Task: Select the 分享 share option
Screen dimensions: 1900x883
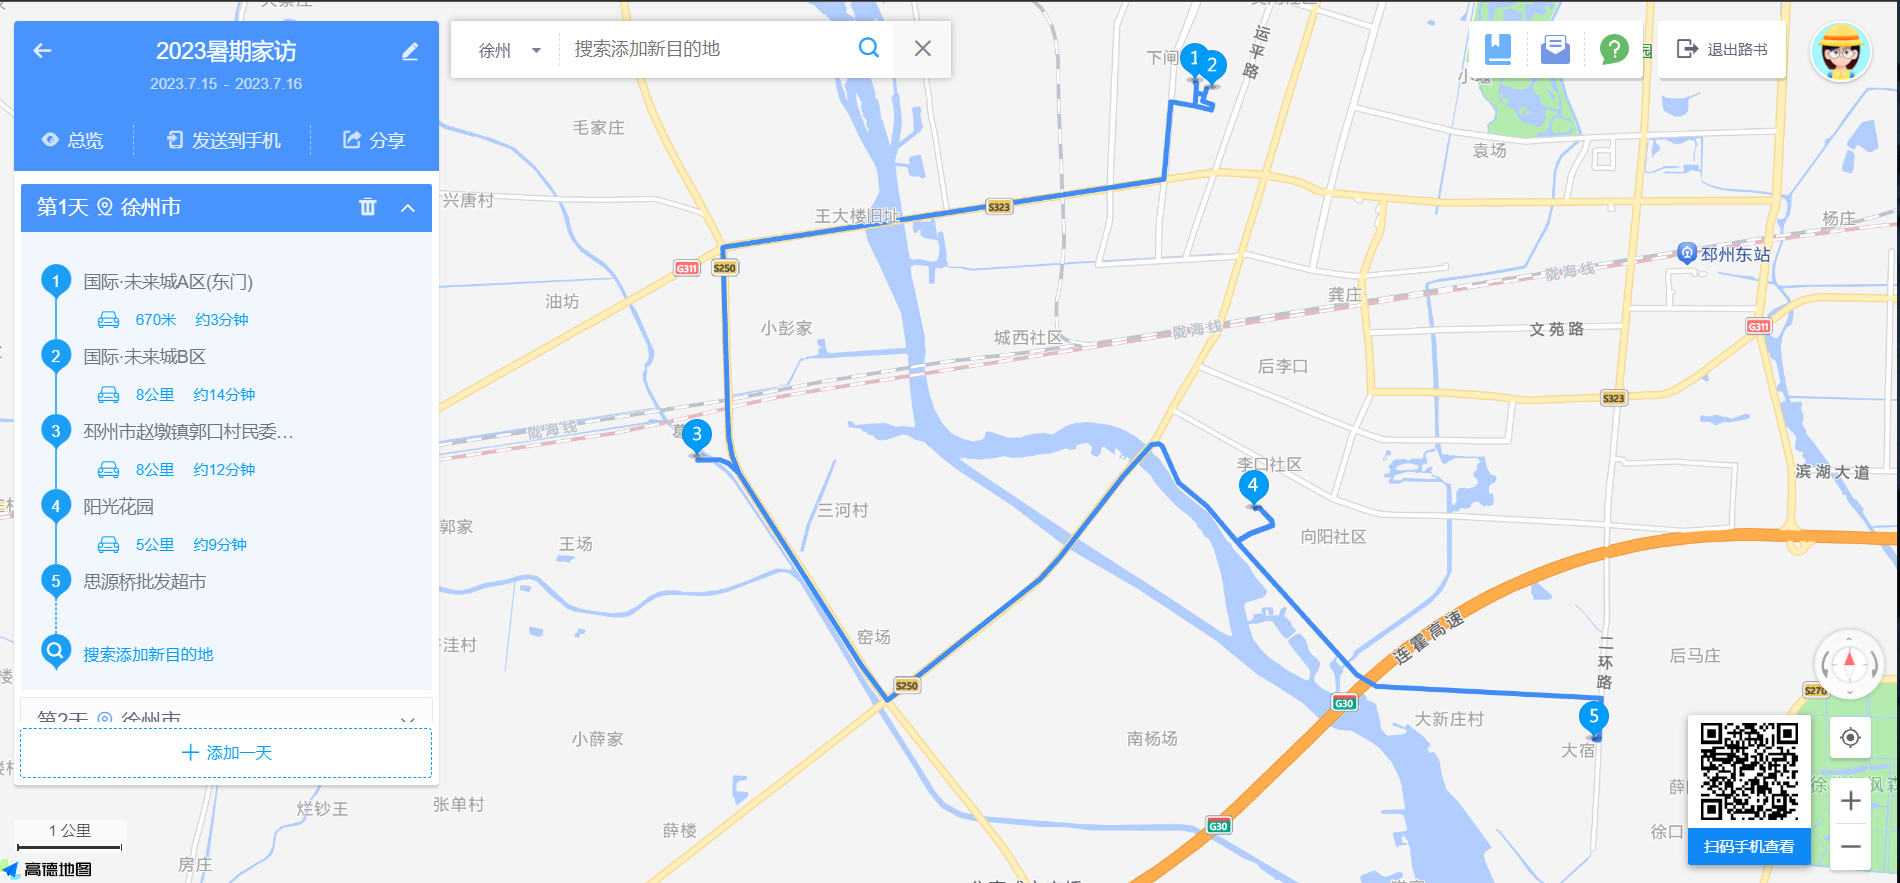Action: 374,140
